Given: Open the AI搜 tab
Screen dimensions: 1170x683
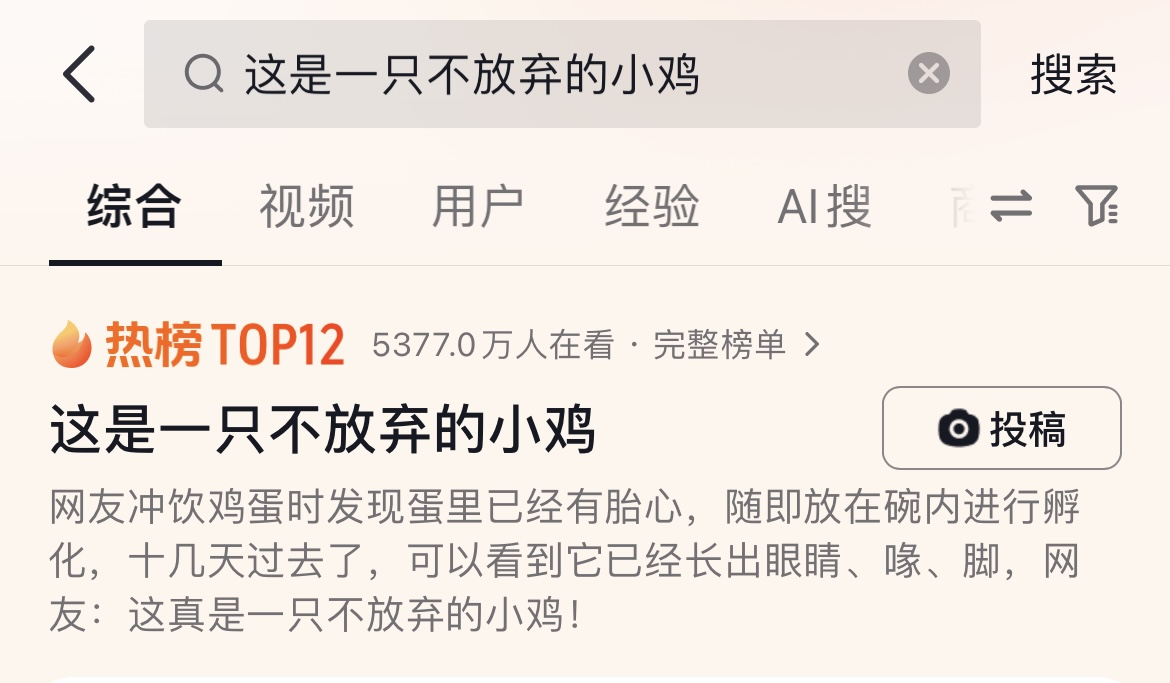Looking at the screenshot, I should 825,207.
